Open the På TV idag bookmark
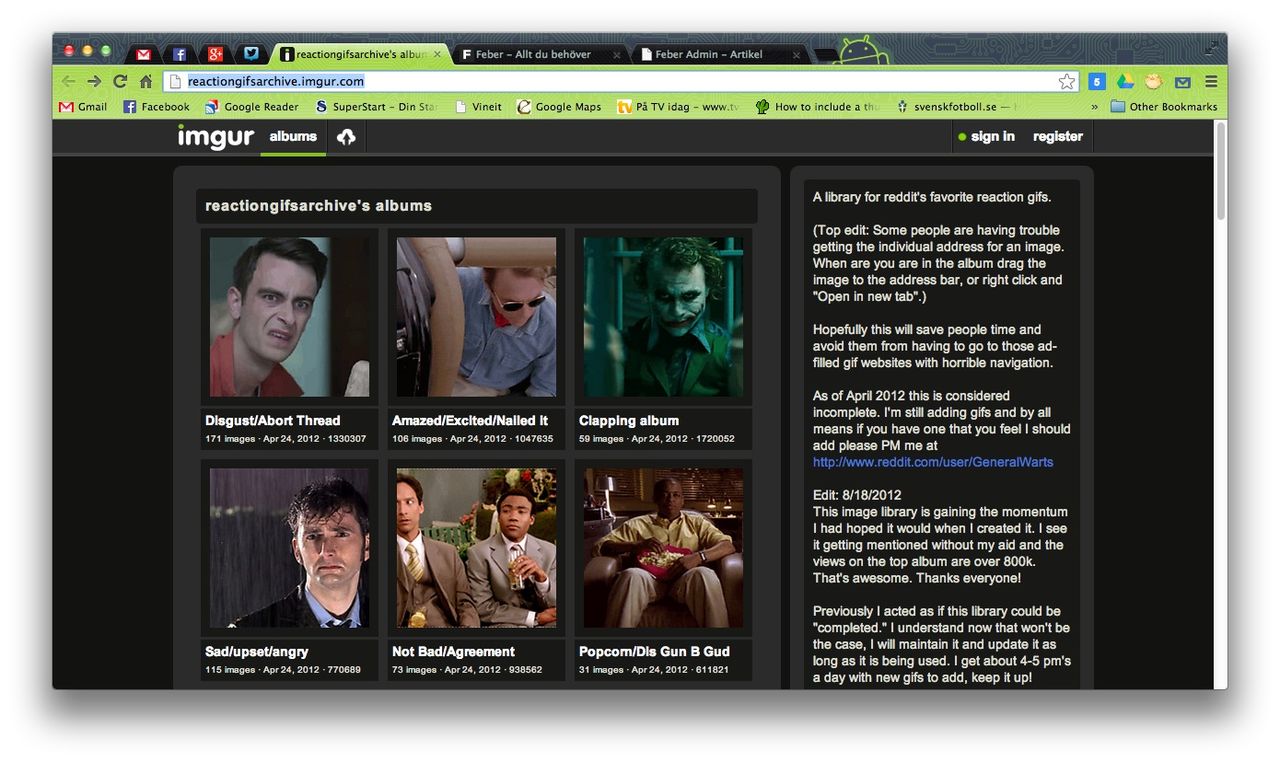 point(678,107)
